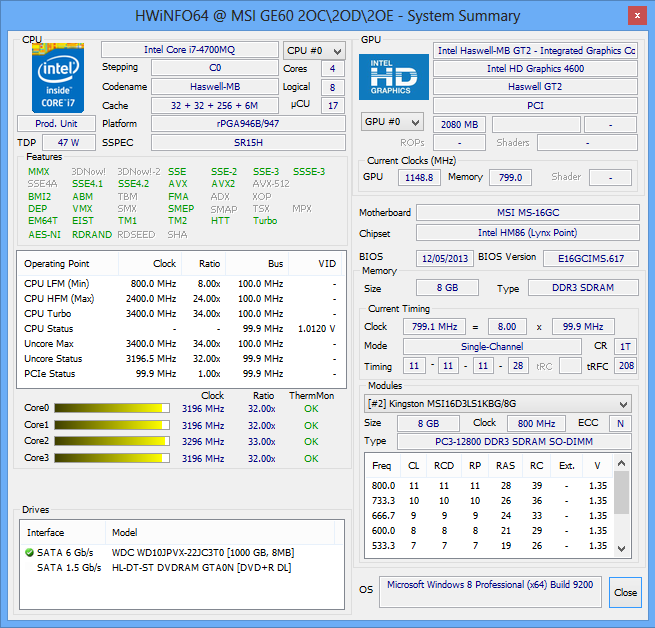The image size is (655, 628).
Task: Click the Haswell GT2 GPU codename field
Action: tap(536, 86)
